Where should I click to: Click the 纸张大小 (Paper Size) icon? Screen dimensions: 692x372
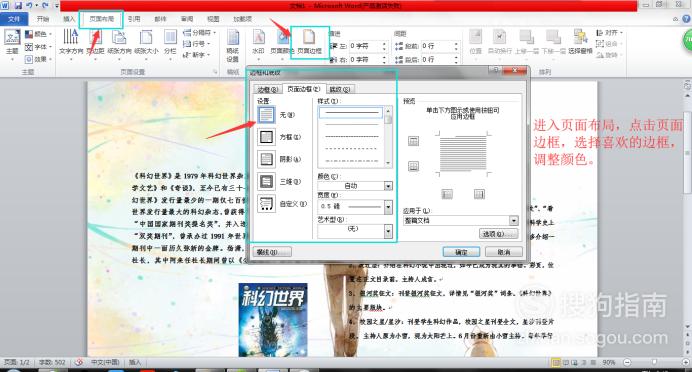tap(146, 42)
